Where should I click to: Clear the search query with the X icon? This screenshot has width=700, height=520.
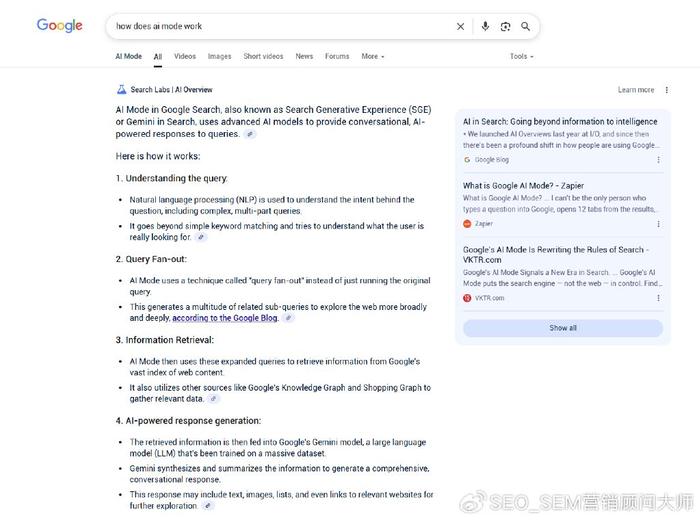[460, 26]
